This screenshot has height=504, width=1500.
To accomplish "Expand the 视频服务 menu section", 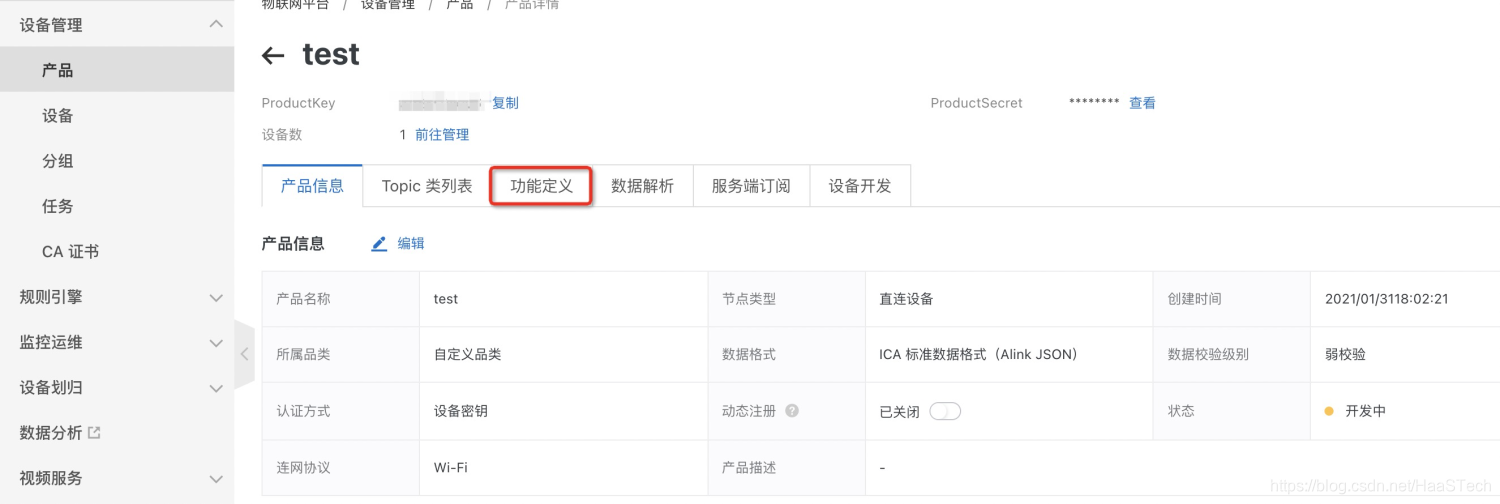I will coord(216,479).
